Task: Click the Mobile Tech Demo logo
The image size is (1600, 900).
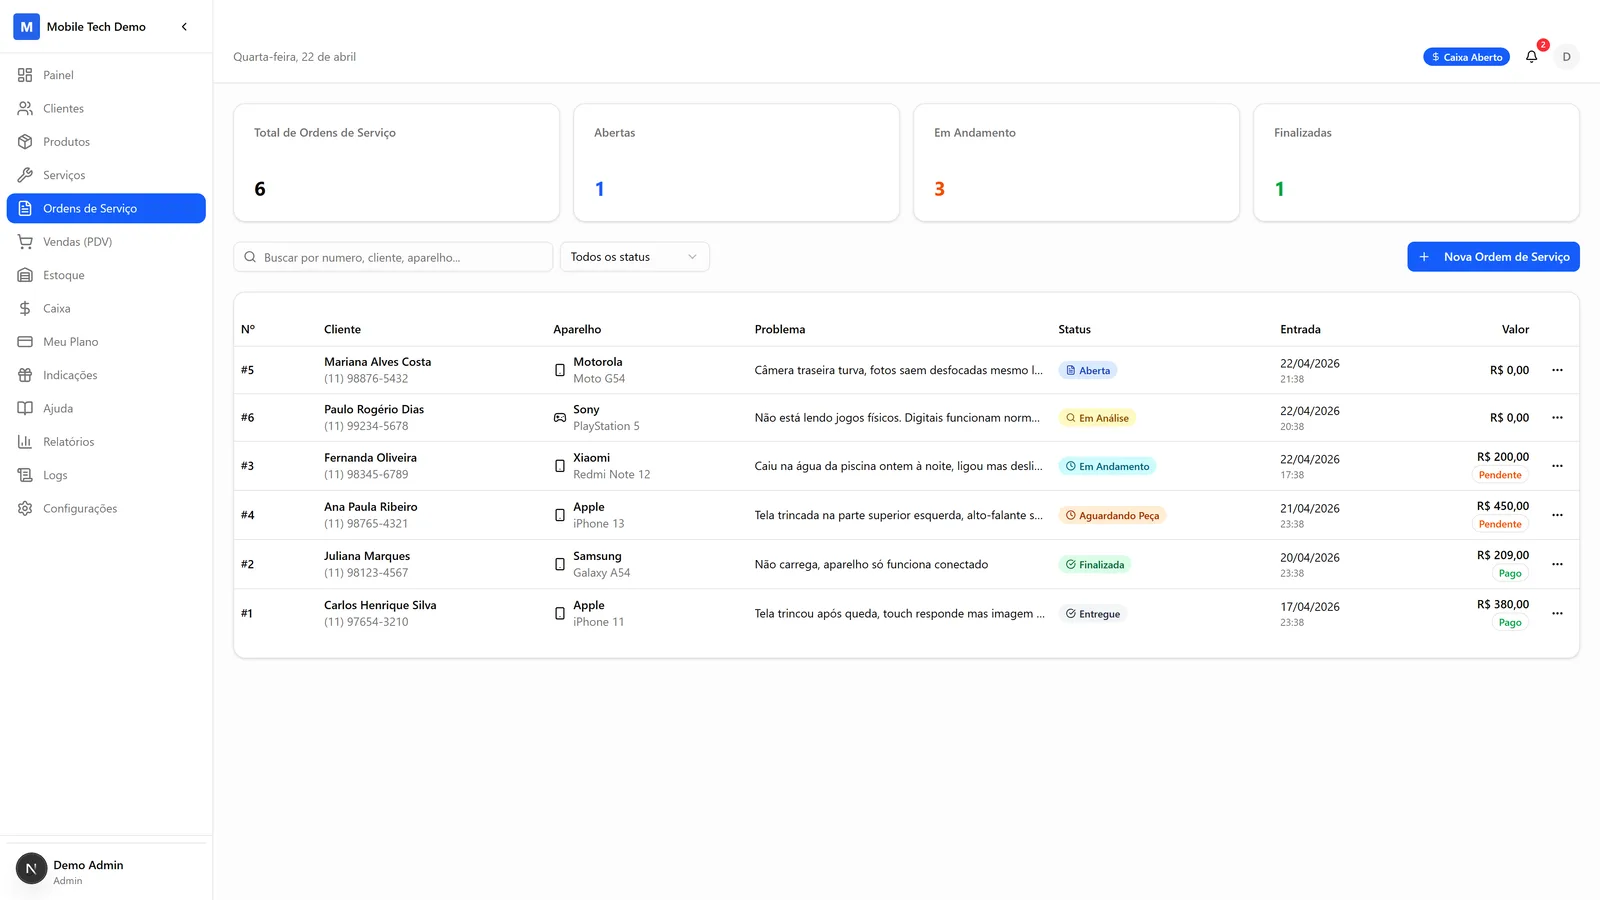Action: 27,27
